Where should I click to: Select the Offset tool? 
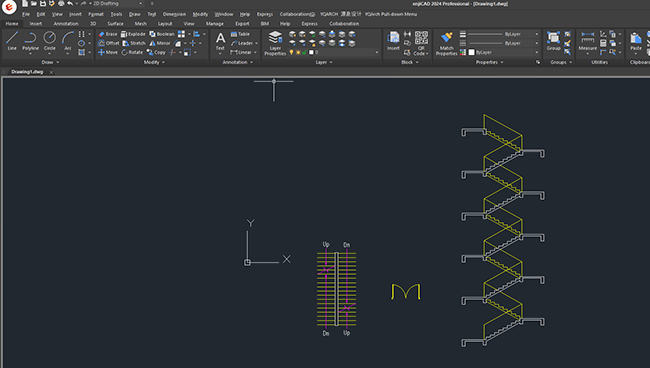click(x=109, y=43)
